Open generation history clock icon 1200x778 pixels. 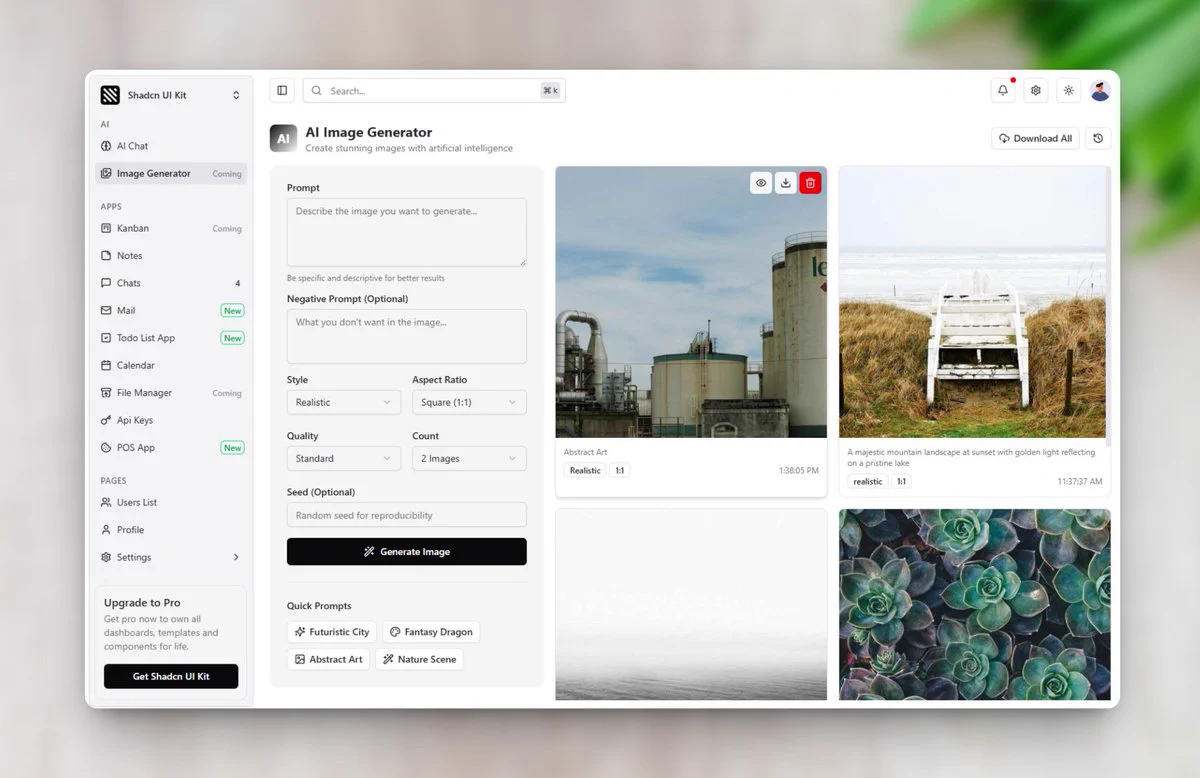pyautogui.click(x=1098, y=138)
